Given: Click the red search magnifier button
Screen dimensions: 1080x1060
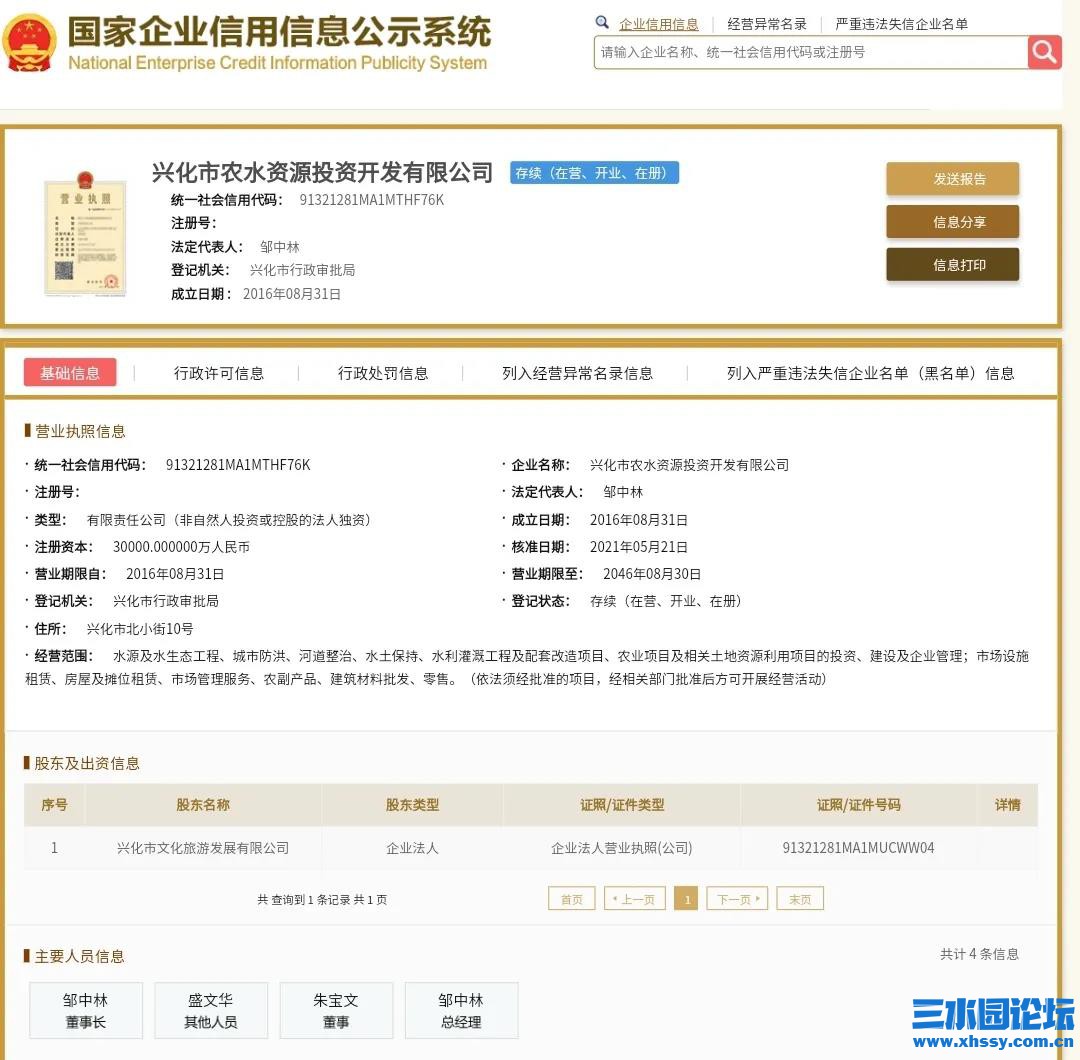Looking at the screenshot, I should [x=1044, y=52].
